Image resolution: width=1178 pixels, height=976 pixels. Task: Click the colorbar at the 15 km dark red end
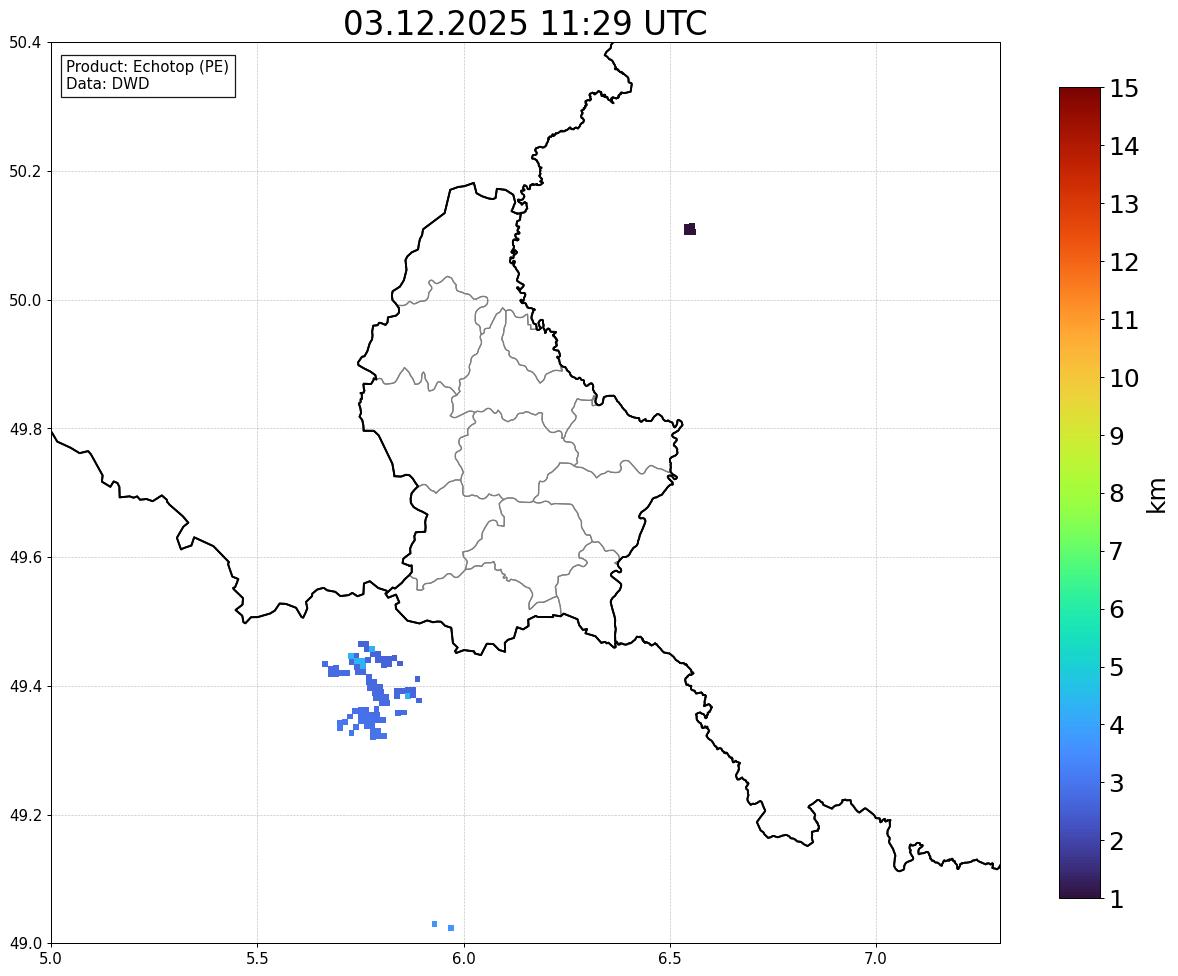click(1080, 90)
